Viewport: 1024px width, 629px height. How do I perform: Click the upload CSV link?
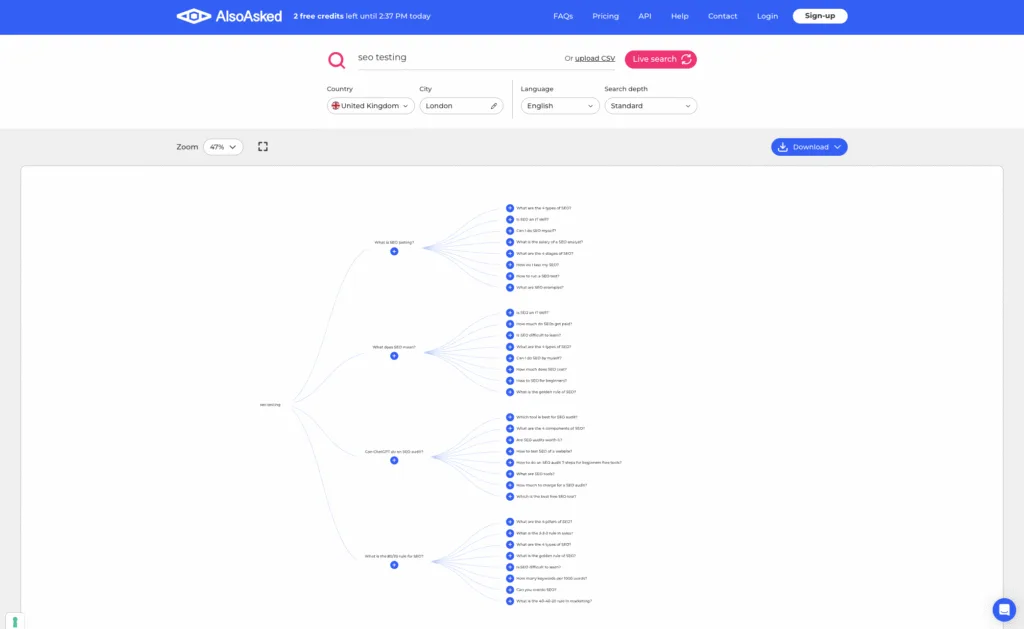[x=596, y=58]
